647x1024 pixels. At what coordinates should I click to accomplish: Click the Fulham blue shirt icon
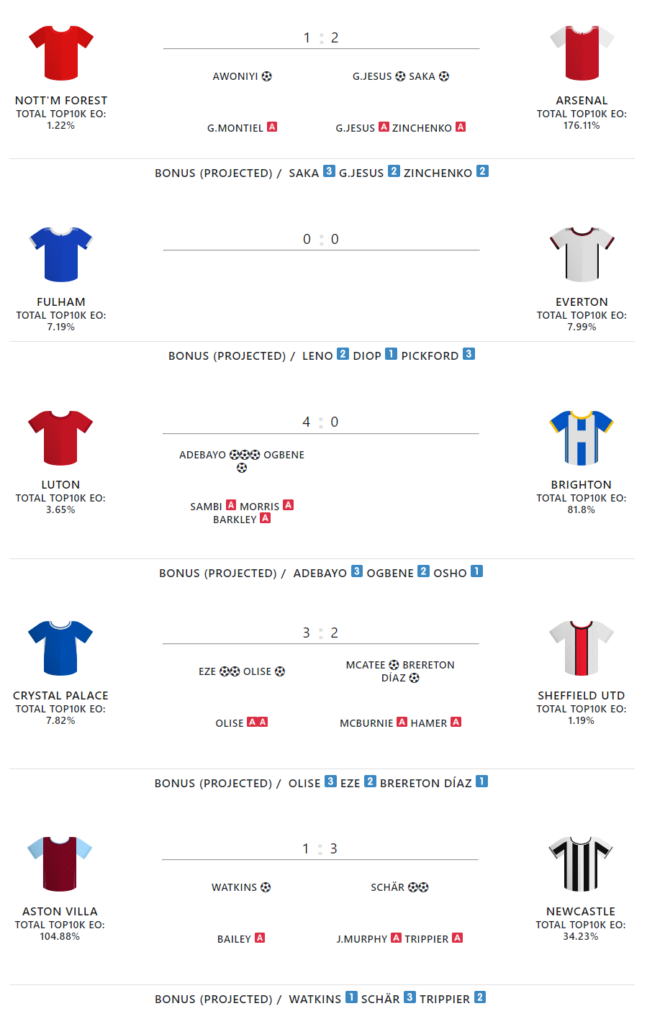click(x=61, y=254)
